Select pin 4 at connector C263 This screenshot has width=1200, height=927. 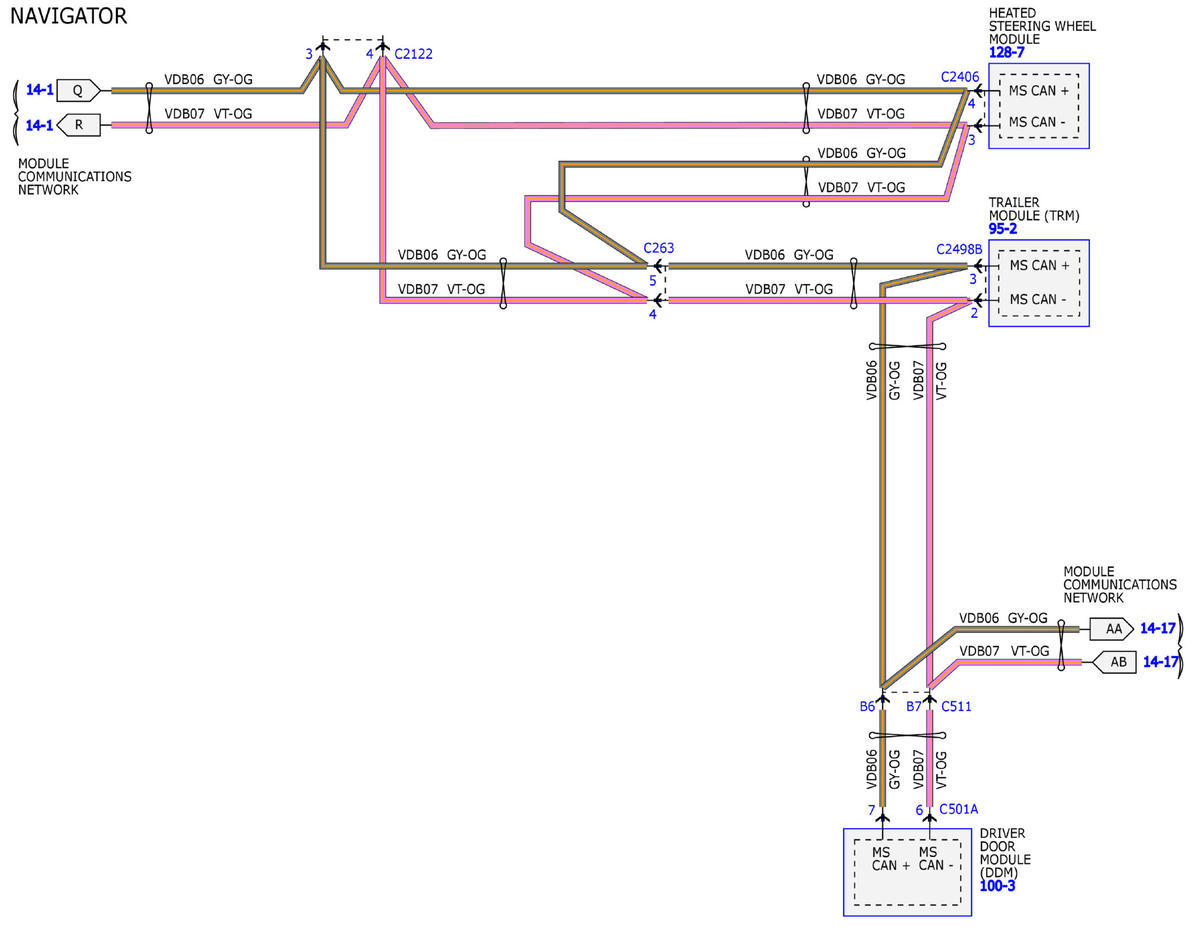tap(652, 314)
